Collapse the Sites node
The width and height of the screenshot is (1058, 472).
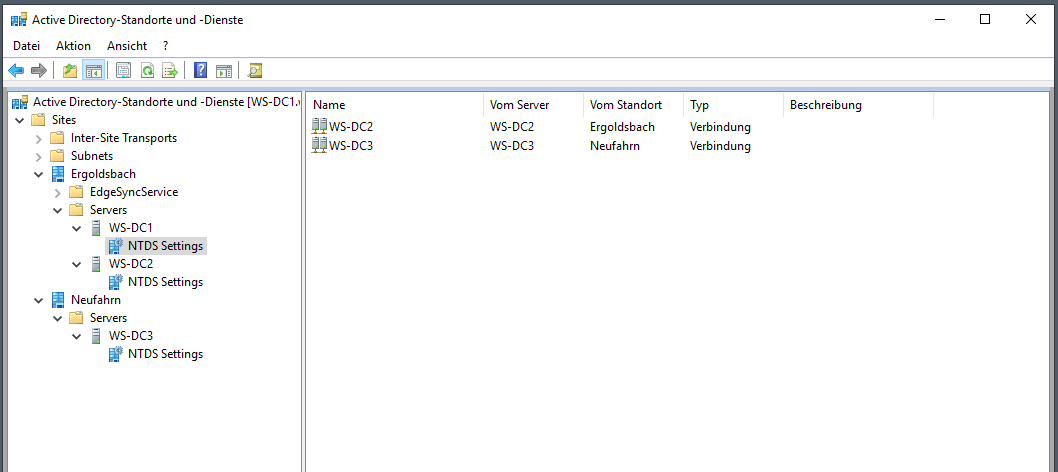click(19, 121)
